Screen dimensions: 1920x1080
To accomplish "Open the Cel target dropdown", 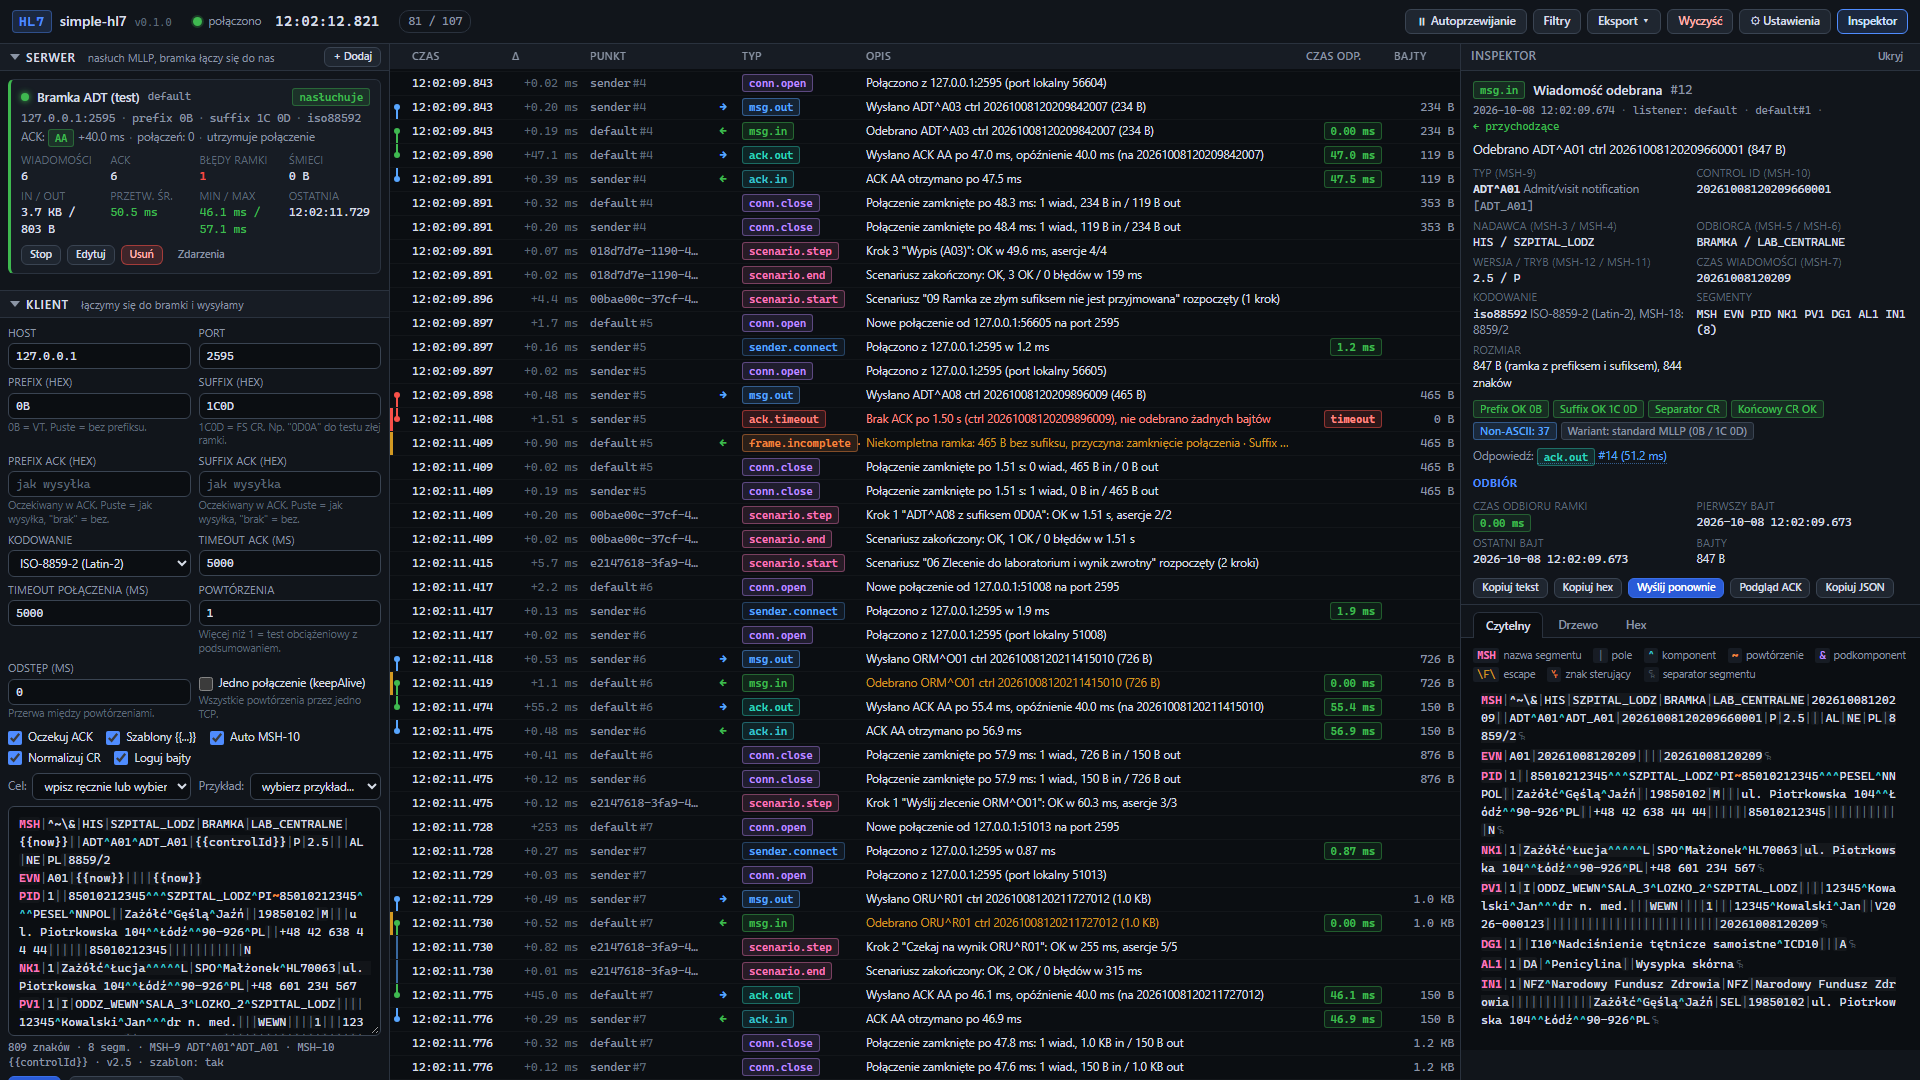I will (111, 787).
